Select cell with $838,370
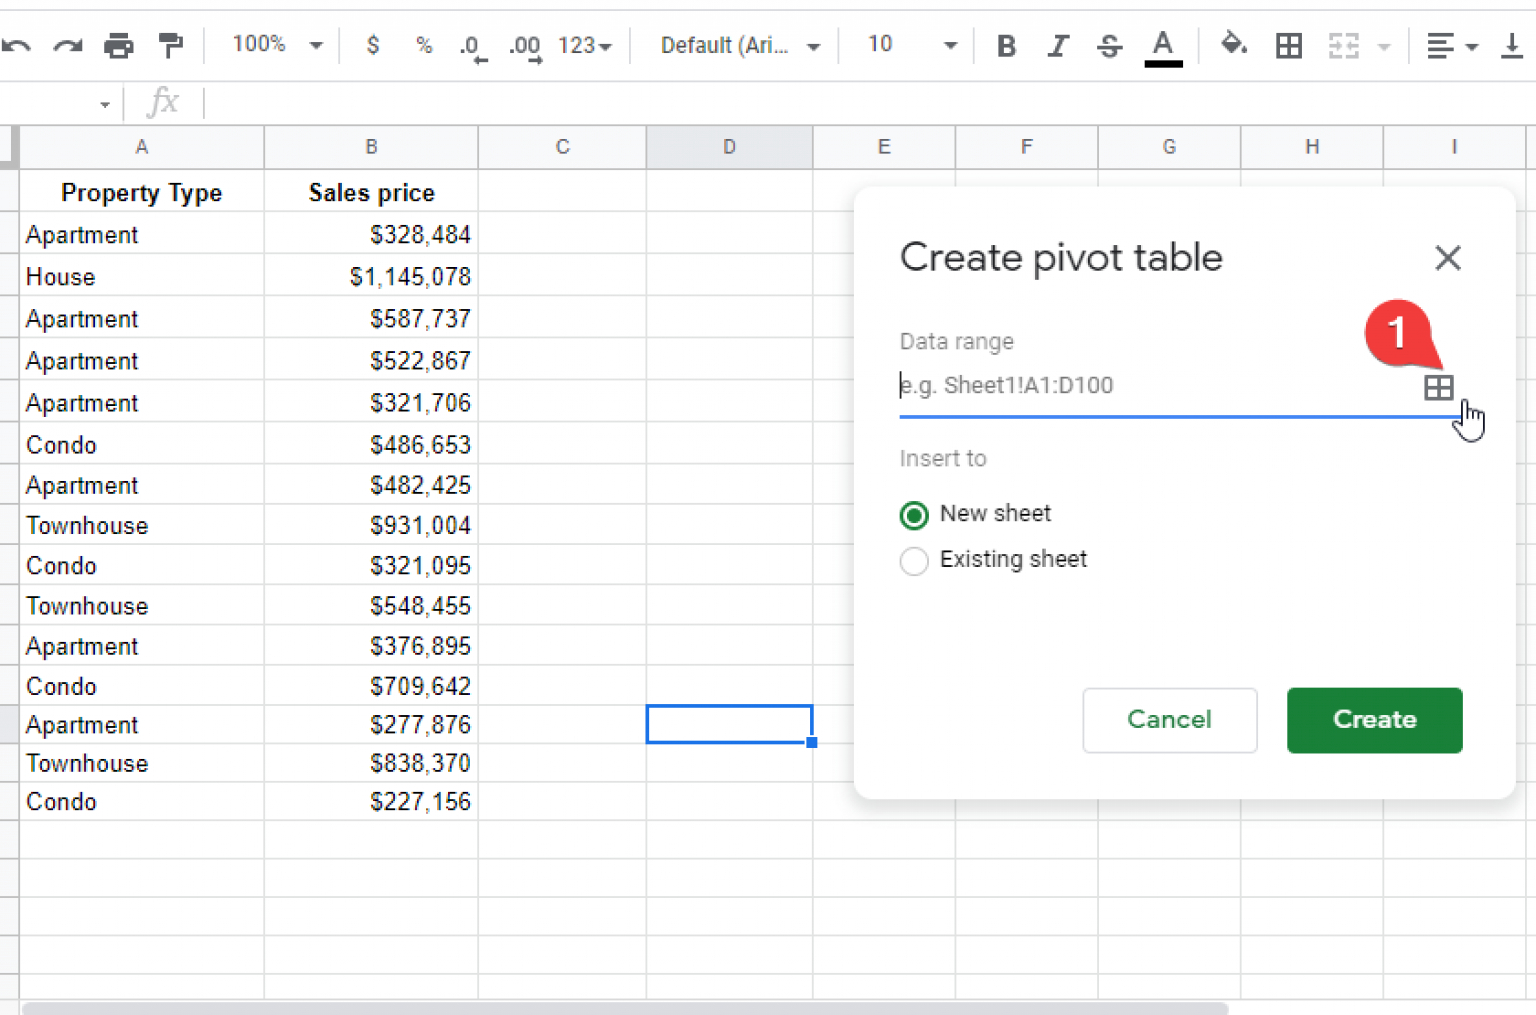 pos(371,763)
